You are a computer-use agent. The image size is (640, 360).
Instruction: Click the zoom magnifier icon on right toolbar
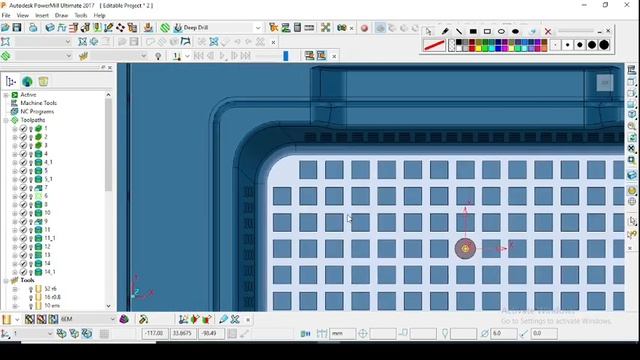click(632, 126)
